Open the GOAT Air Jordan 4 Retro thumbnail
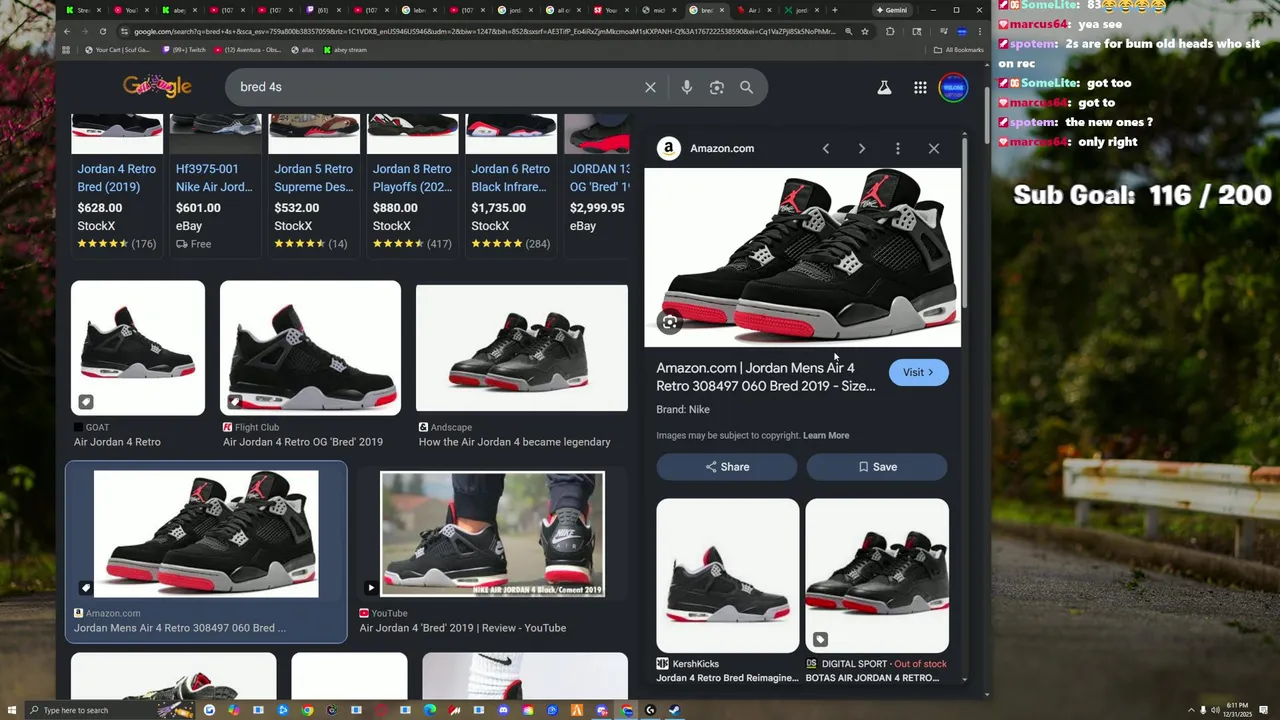 click(138, 348)
